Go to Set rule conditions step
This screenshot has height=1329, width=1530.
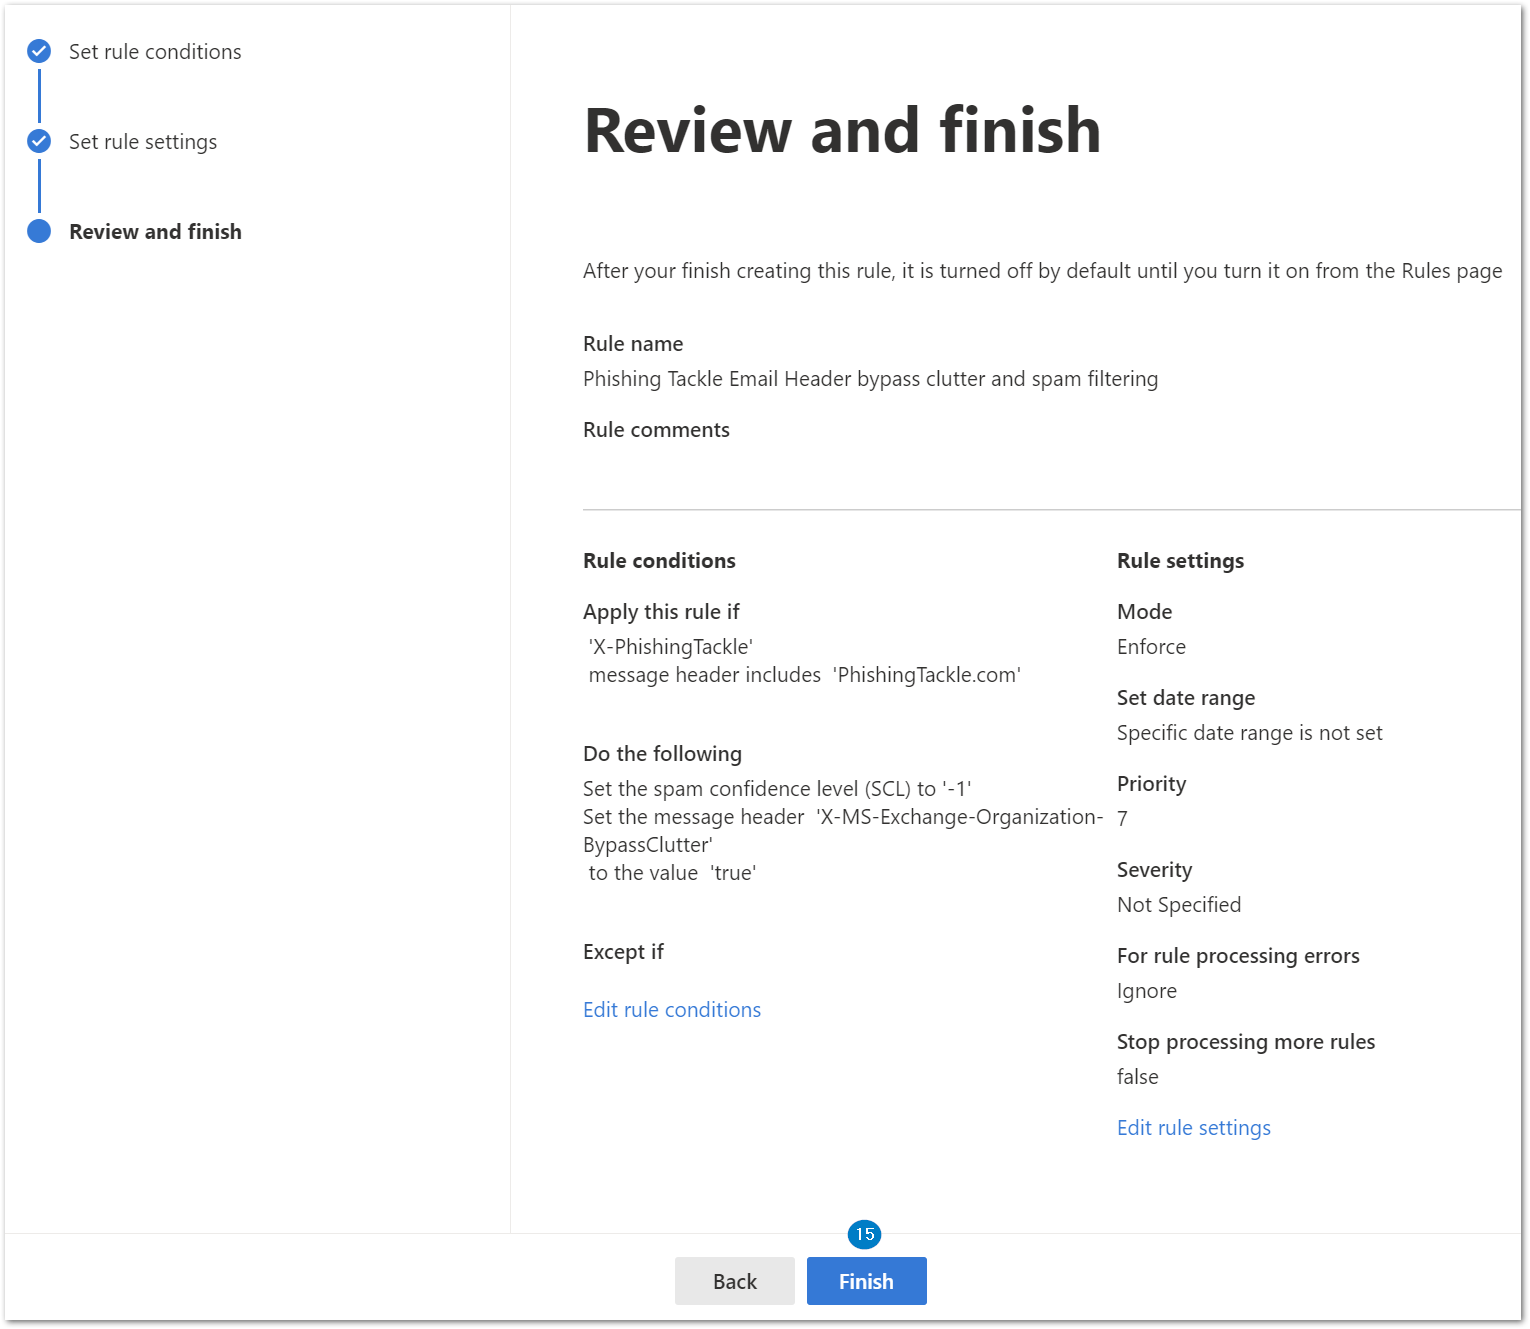[155, 52]
